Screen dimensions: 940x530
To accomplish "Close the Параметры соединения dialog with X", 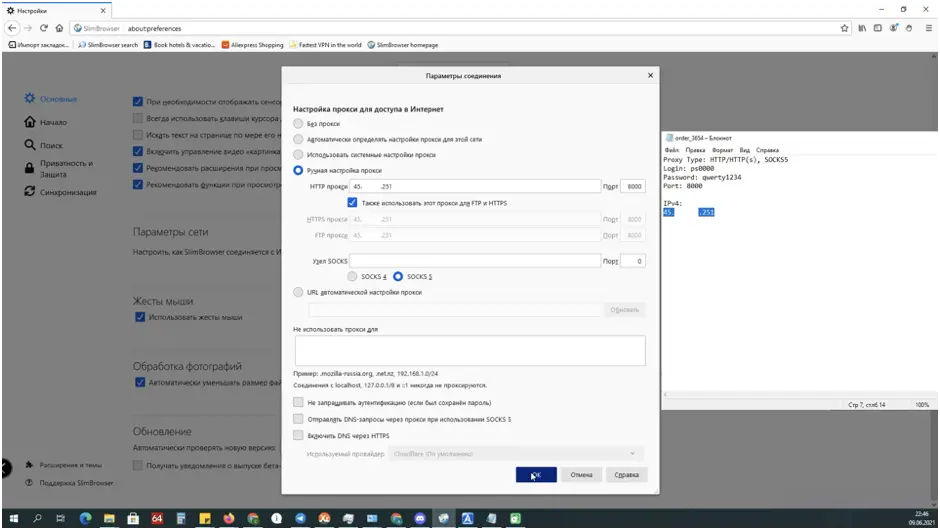I will point(650,76).
